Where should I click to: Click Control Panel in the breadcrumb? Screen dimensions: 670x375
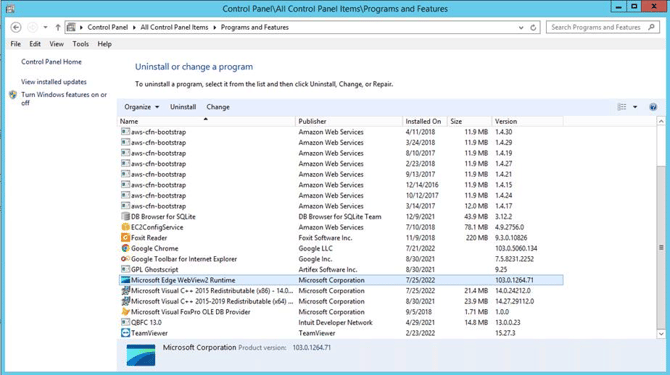point(108,27)
